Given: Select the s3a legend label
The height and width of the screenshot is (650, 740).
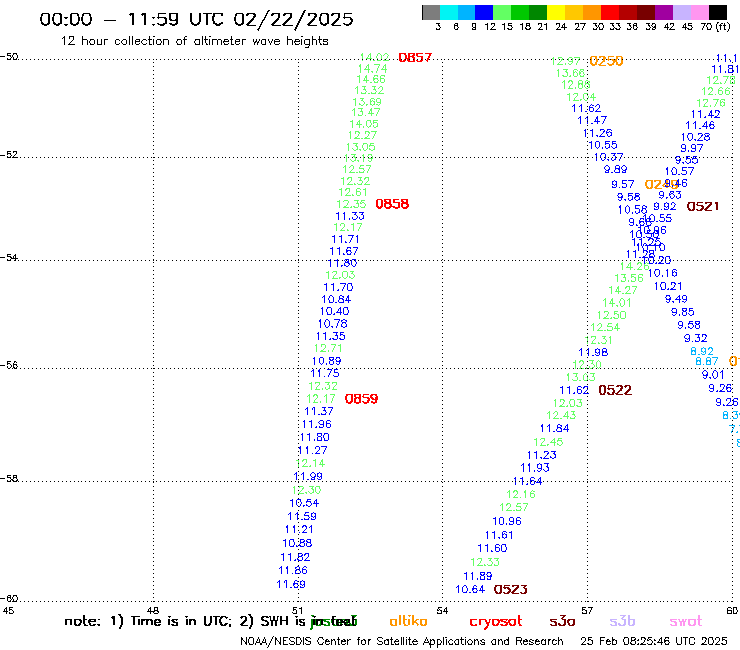Looking at the screenshot, I should click(563, 621).
